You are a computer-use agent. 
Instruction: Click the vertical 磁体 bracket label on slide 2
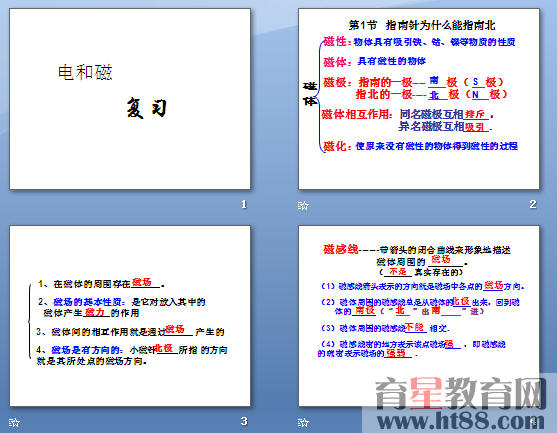(310, 94)
